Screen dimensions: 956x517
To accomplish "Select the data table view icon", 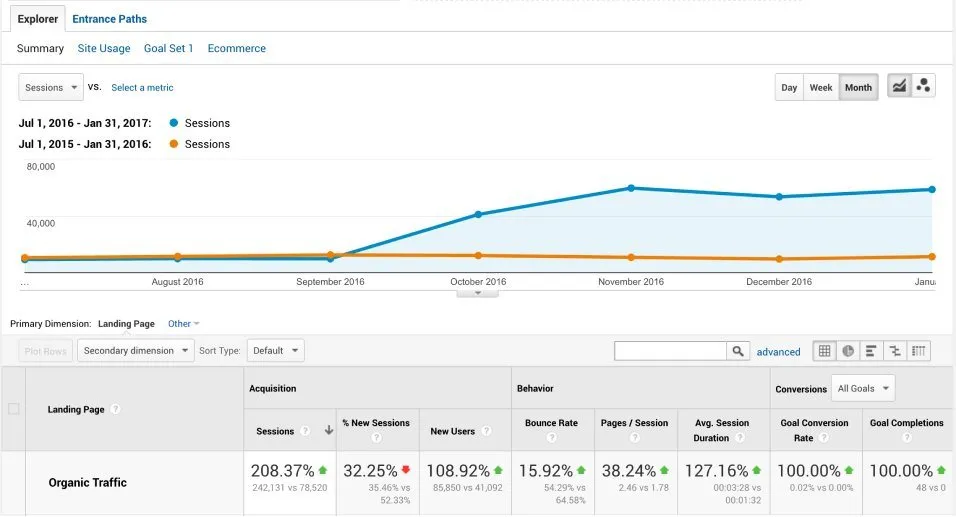I will tap(824, 351).
